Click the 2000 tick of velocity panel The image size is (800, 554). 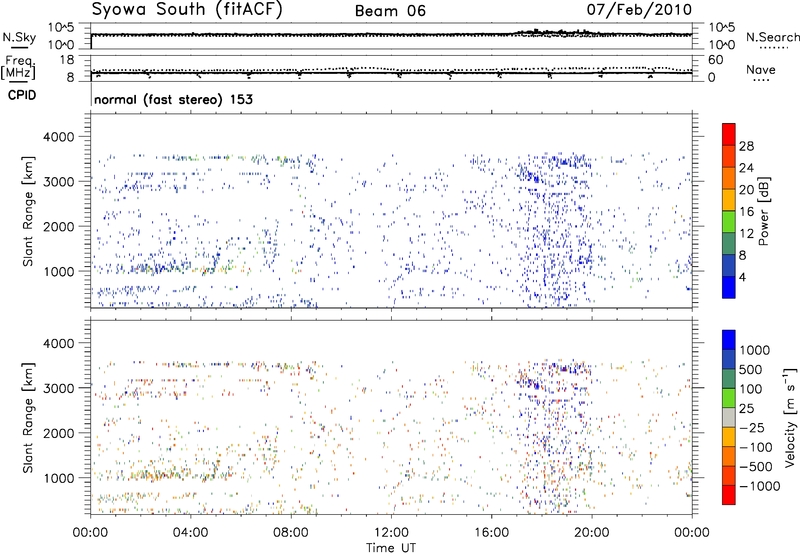point(58,433)
